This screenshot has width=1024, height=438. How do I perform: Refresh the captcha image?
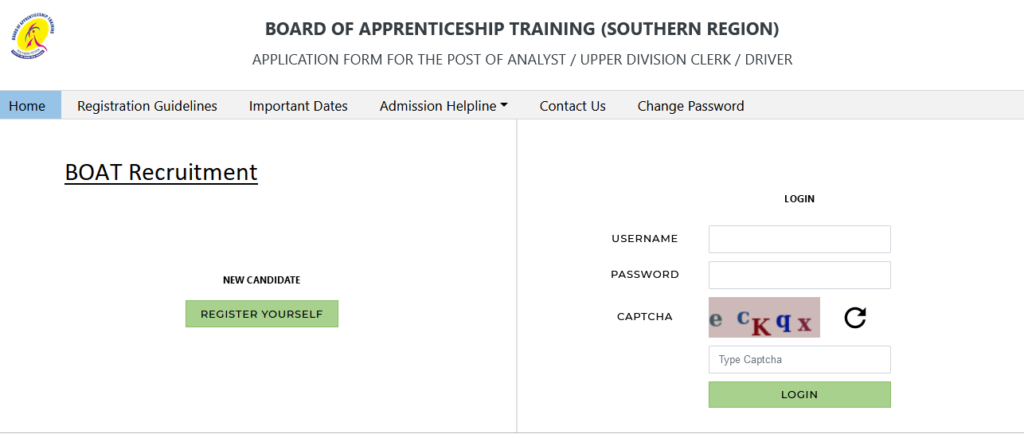pos(855,318)
